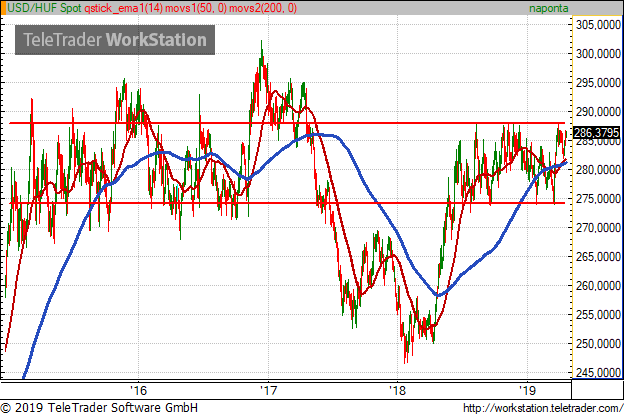Open the workstation.teletrader.com link
This screenshot has width=624, height=417.
point(543,408)
